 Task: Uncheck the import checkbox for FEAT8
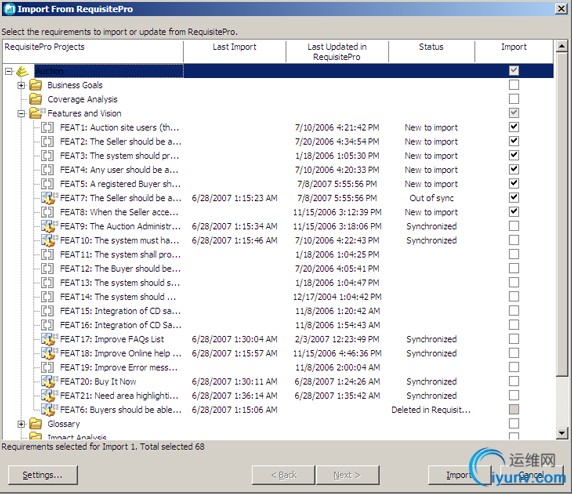click(514, 212)
